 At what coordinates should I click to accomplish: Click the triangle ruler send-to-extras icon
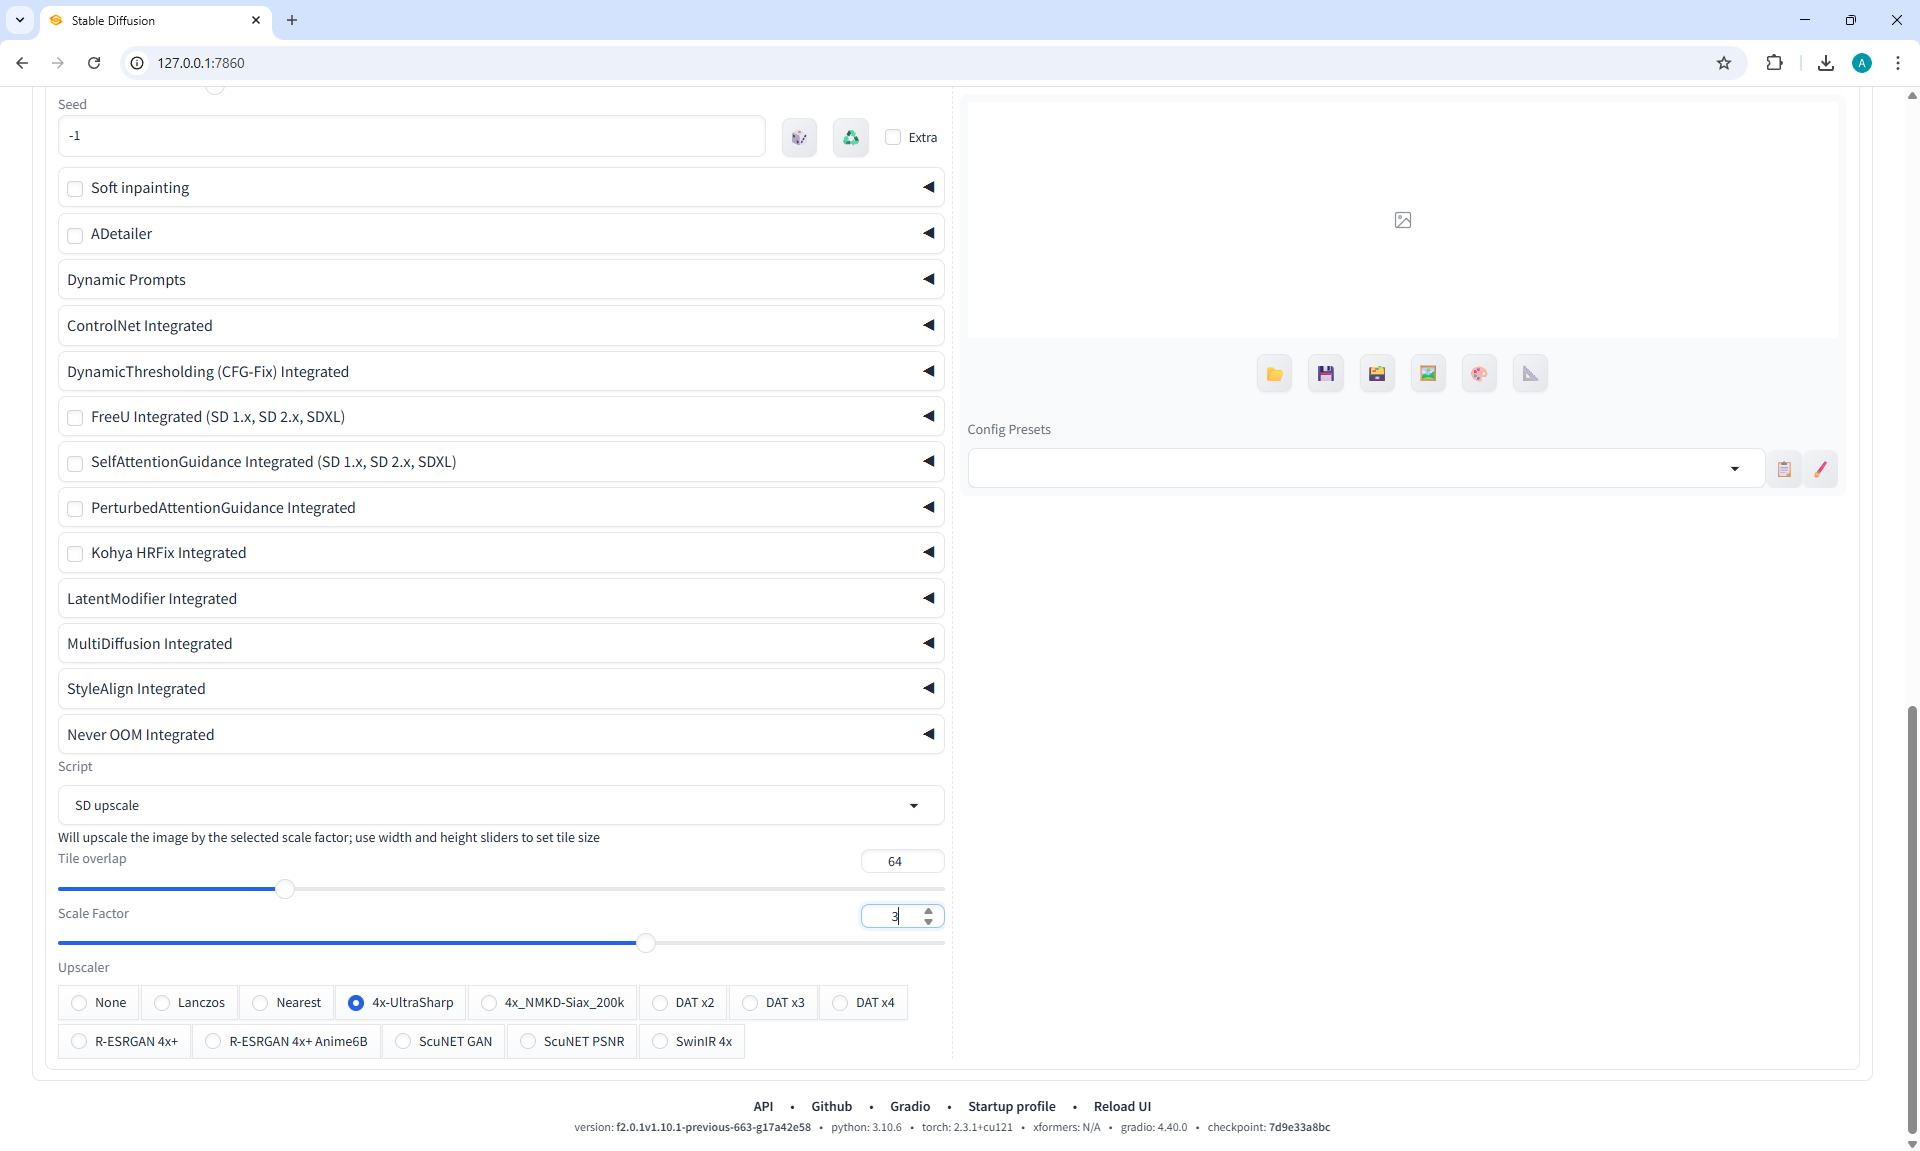pyautogui.click(x=1530, y=374)
